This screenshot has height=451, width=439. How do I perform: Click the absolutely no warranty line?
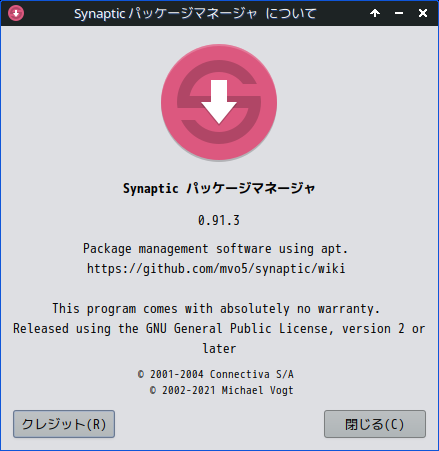pyautogui.click(x=216, y=309)
